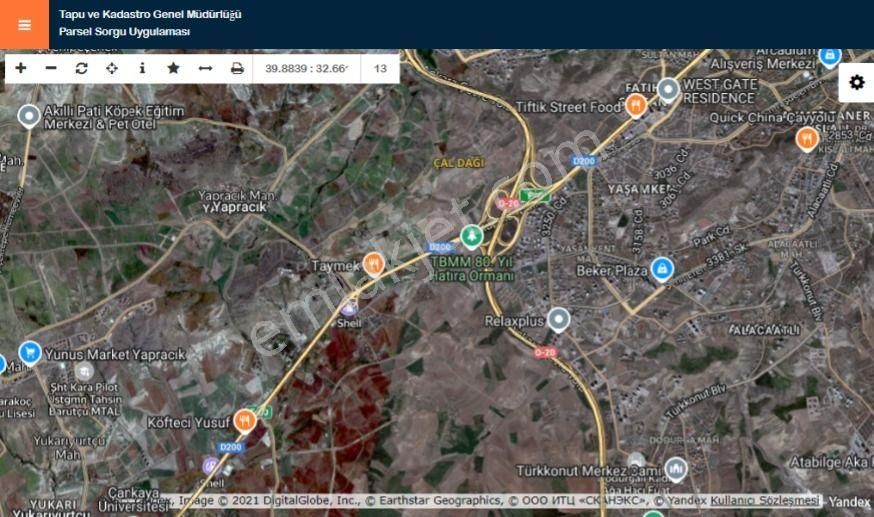The width and height of the screenshot is (874, 517).
Task: Click the zoom level box showing 13
Action: [380, 69]
